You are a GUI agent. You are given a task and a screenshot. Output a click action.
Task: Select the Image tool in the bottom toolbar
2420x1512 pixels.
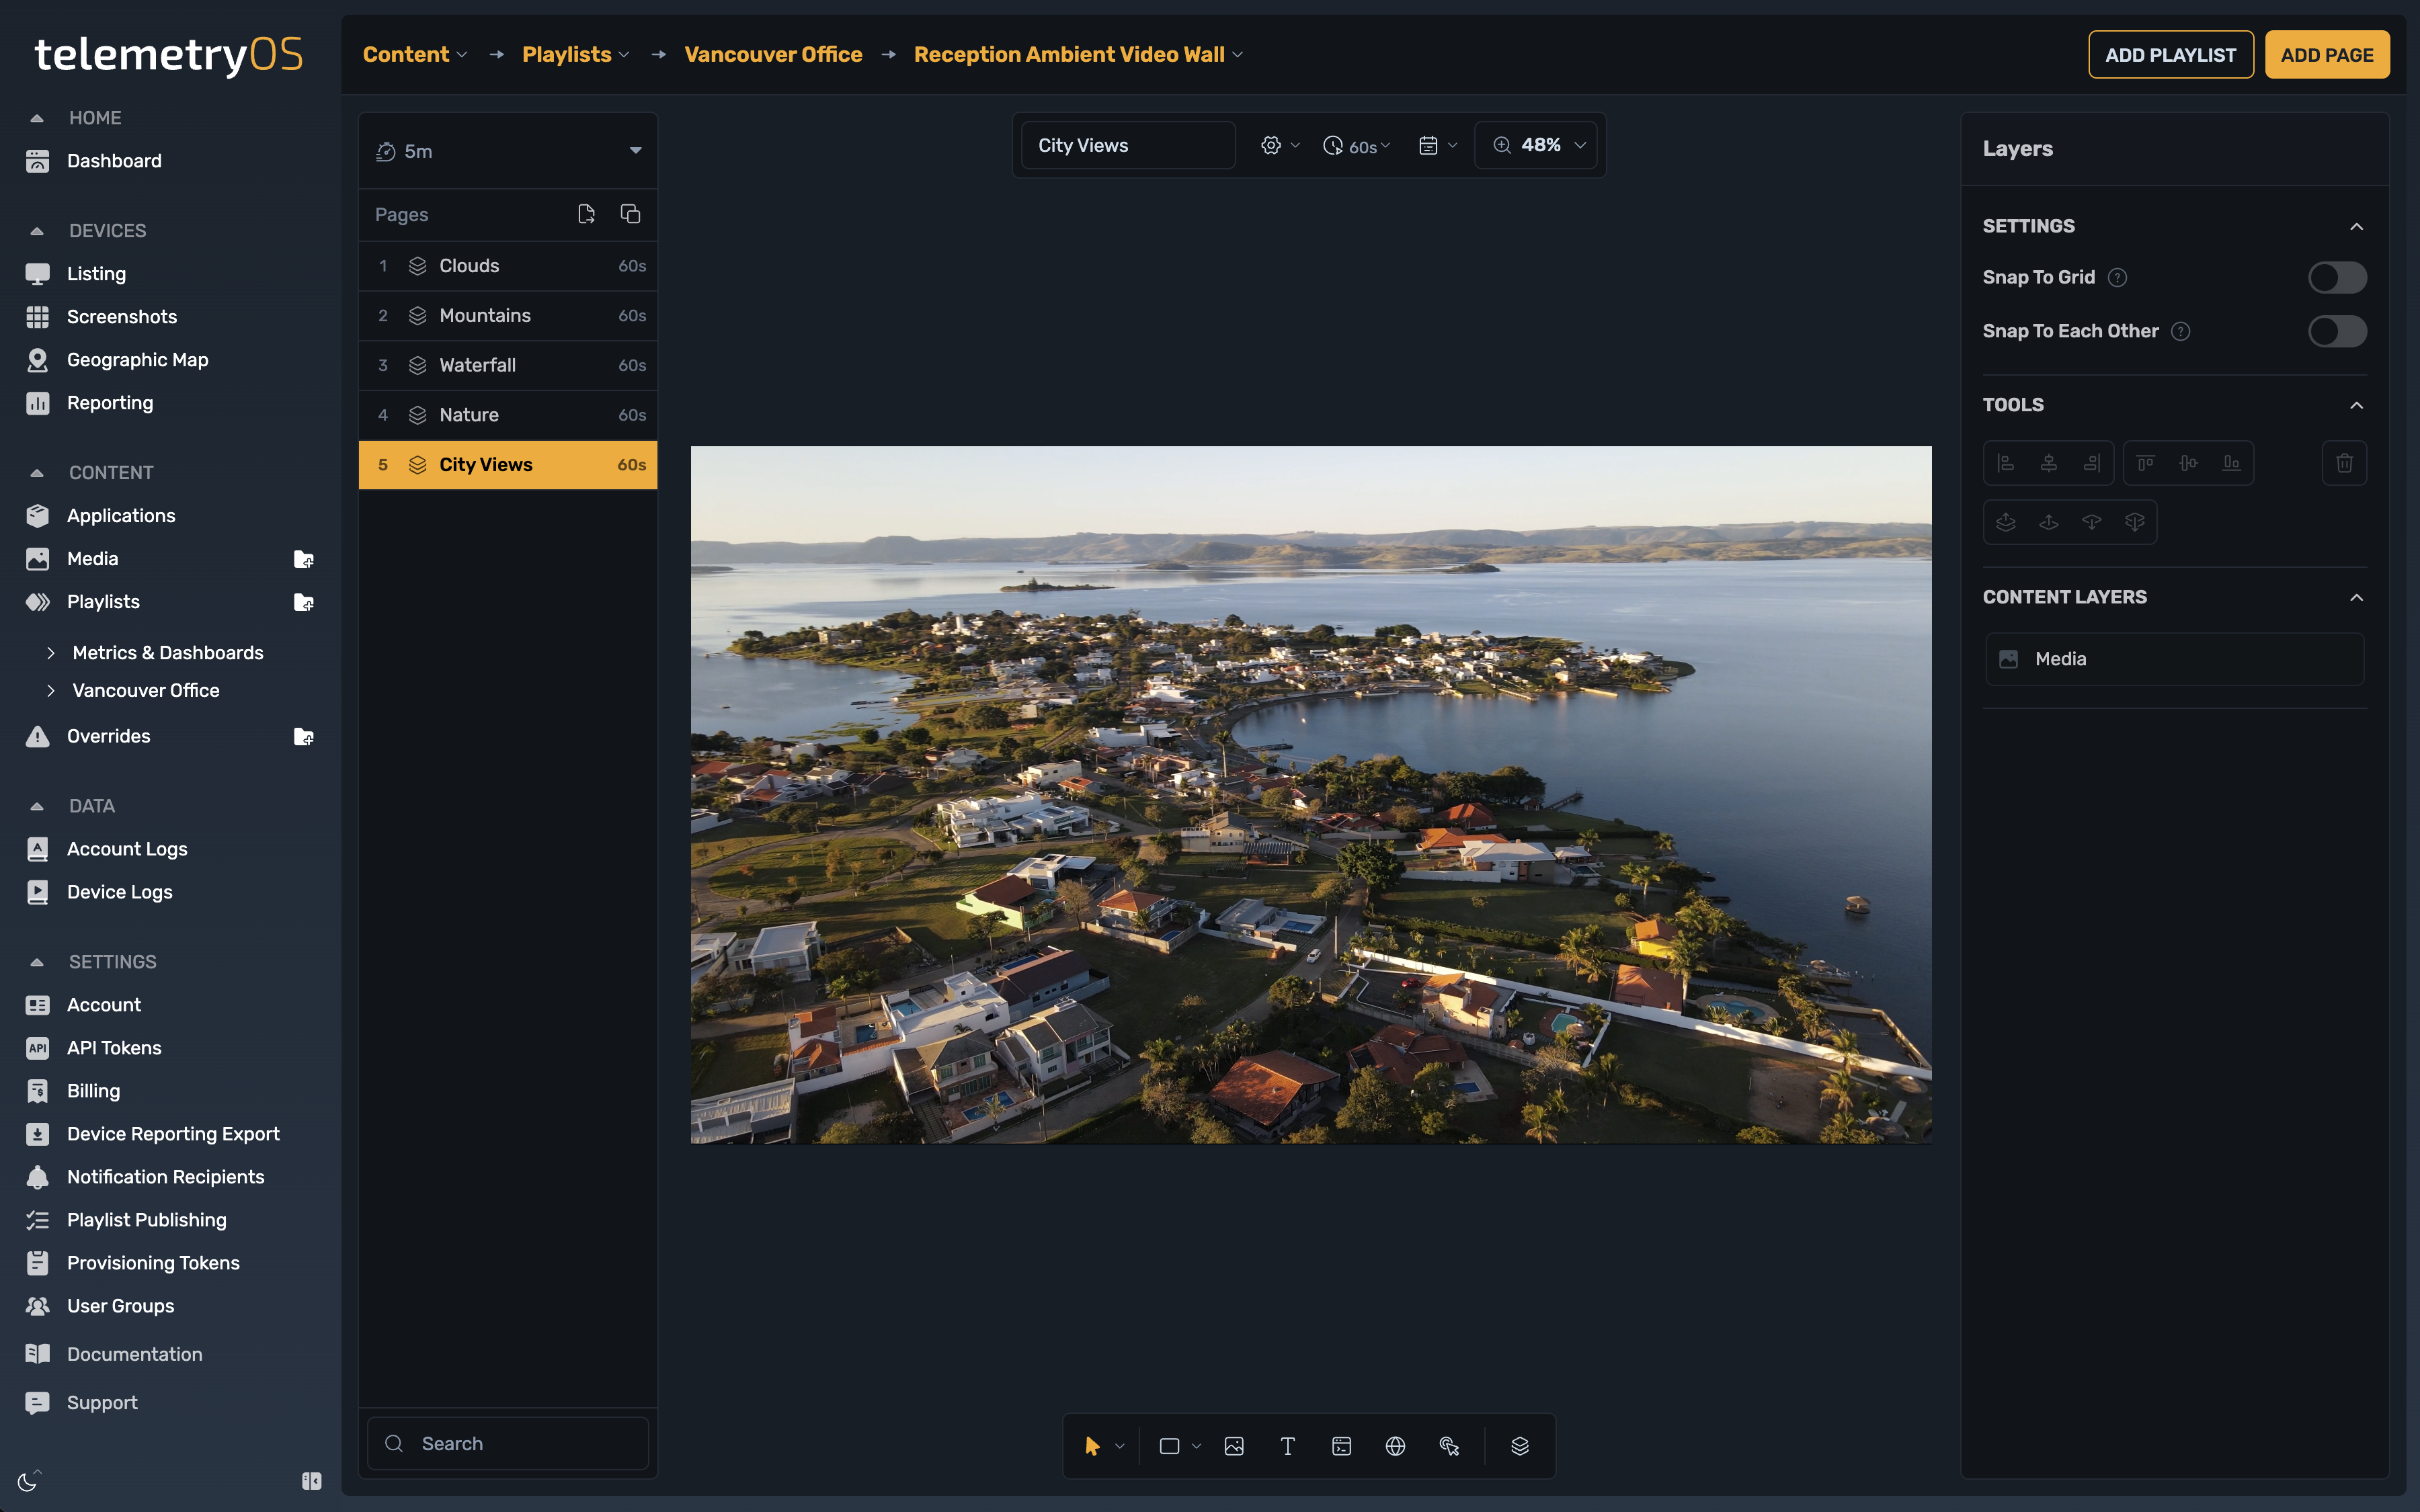click(x=1234, y=1445)
